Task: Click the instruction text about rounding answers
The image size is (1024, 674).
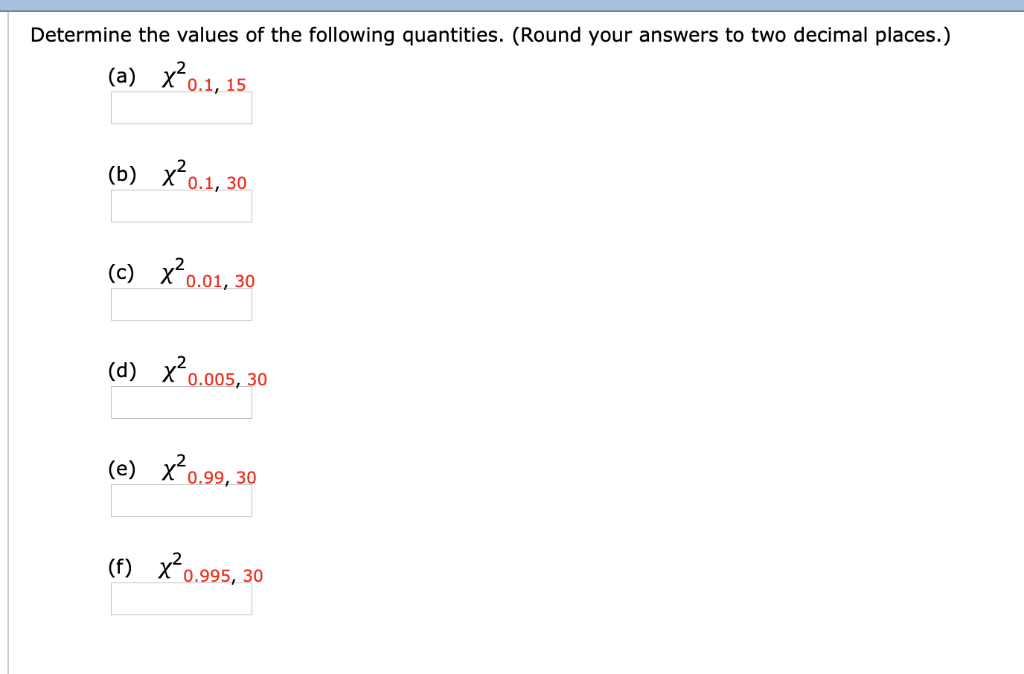Action: (x=489, y=35)
